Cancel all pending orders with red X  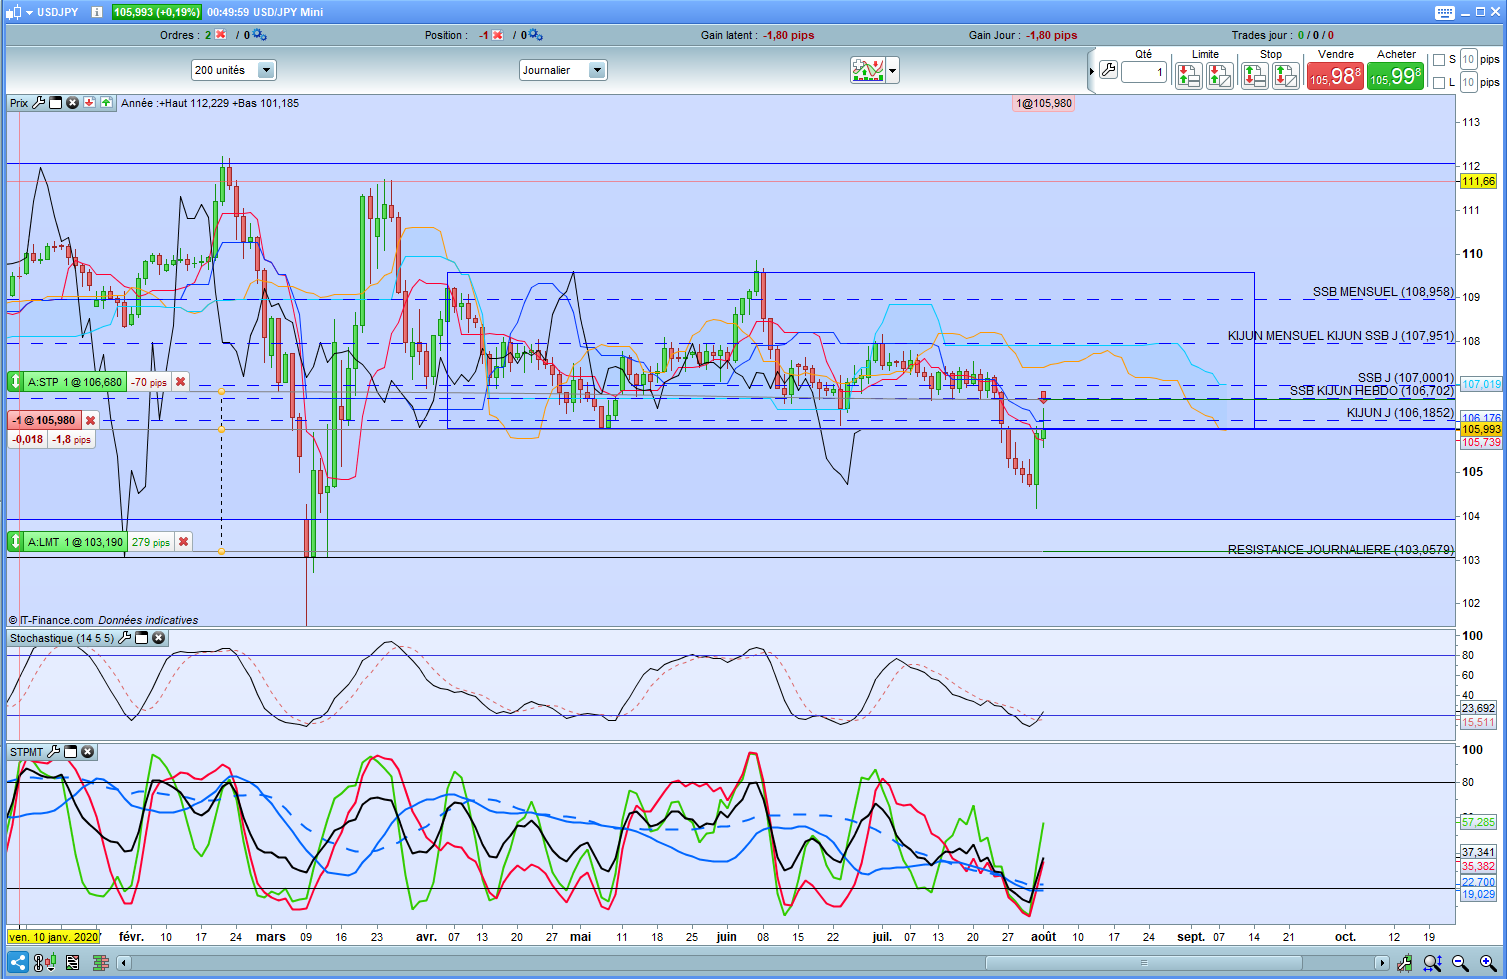[x=221, y=35]
